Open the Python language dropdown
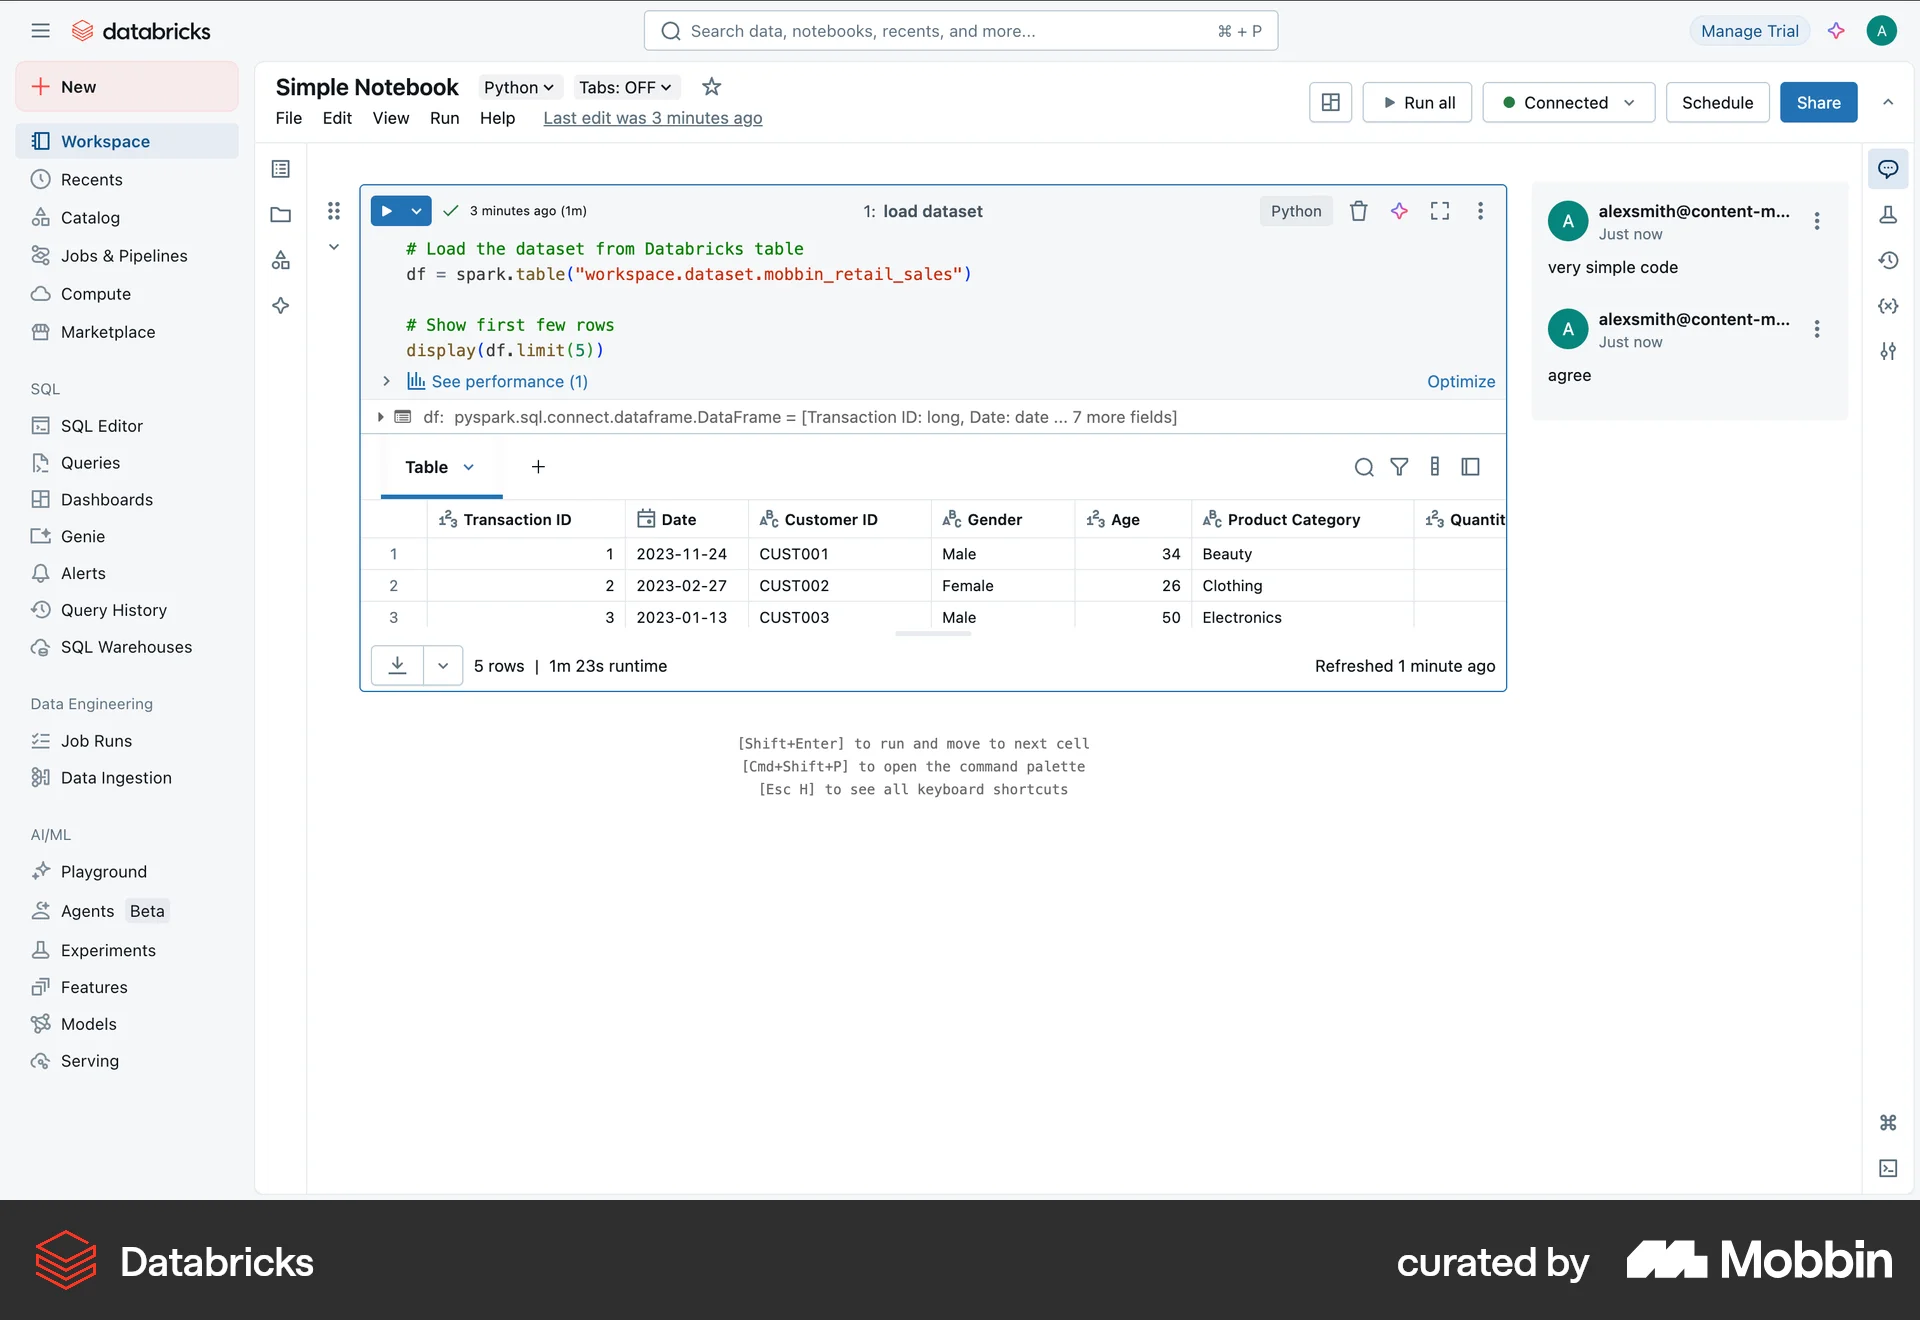This screenshot has width=1920, height=1320. click(x=518, y=87)
